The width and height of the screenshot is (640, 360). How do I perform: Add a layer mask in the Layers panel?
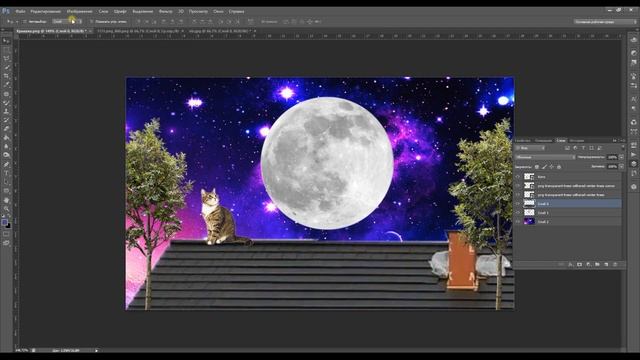tap(579, 264)
